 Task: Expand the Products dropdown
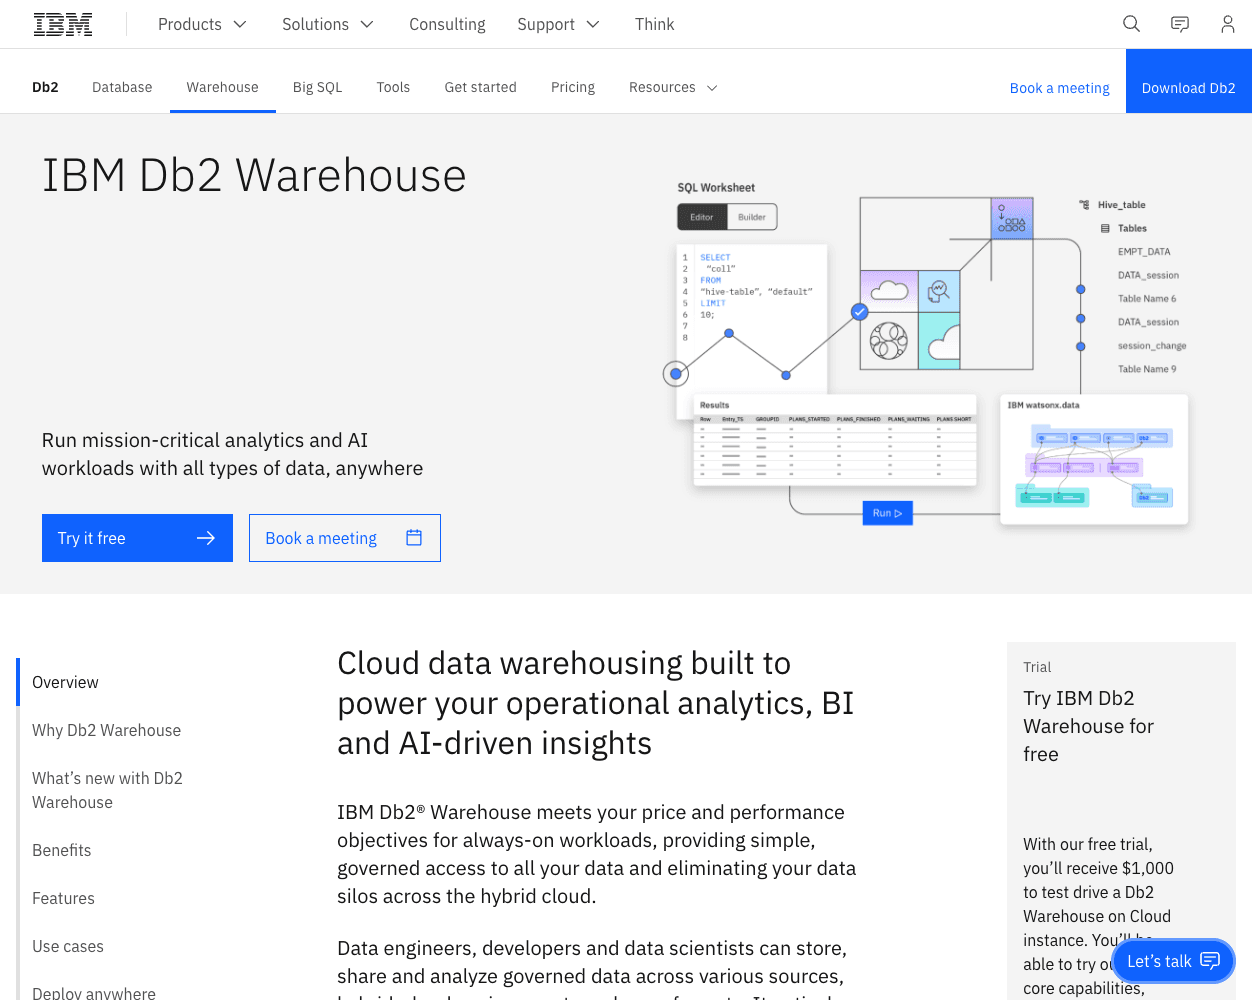203,24
